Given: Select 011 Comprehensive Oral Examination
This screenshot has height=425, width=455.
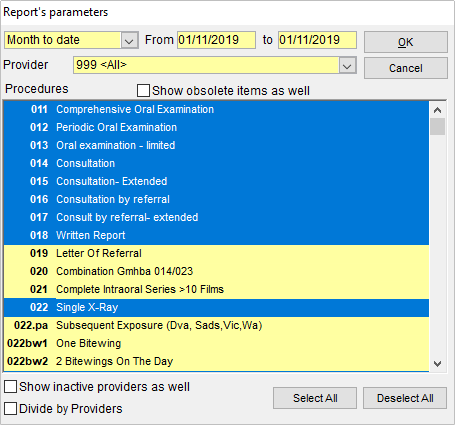Looking at the screenshot, I should tap(216, 109).
